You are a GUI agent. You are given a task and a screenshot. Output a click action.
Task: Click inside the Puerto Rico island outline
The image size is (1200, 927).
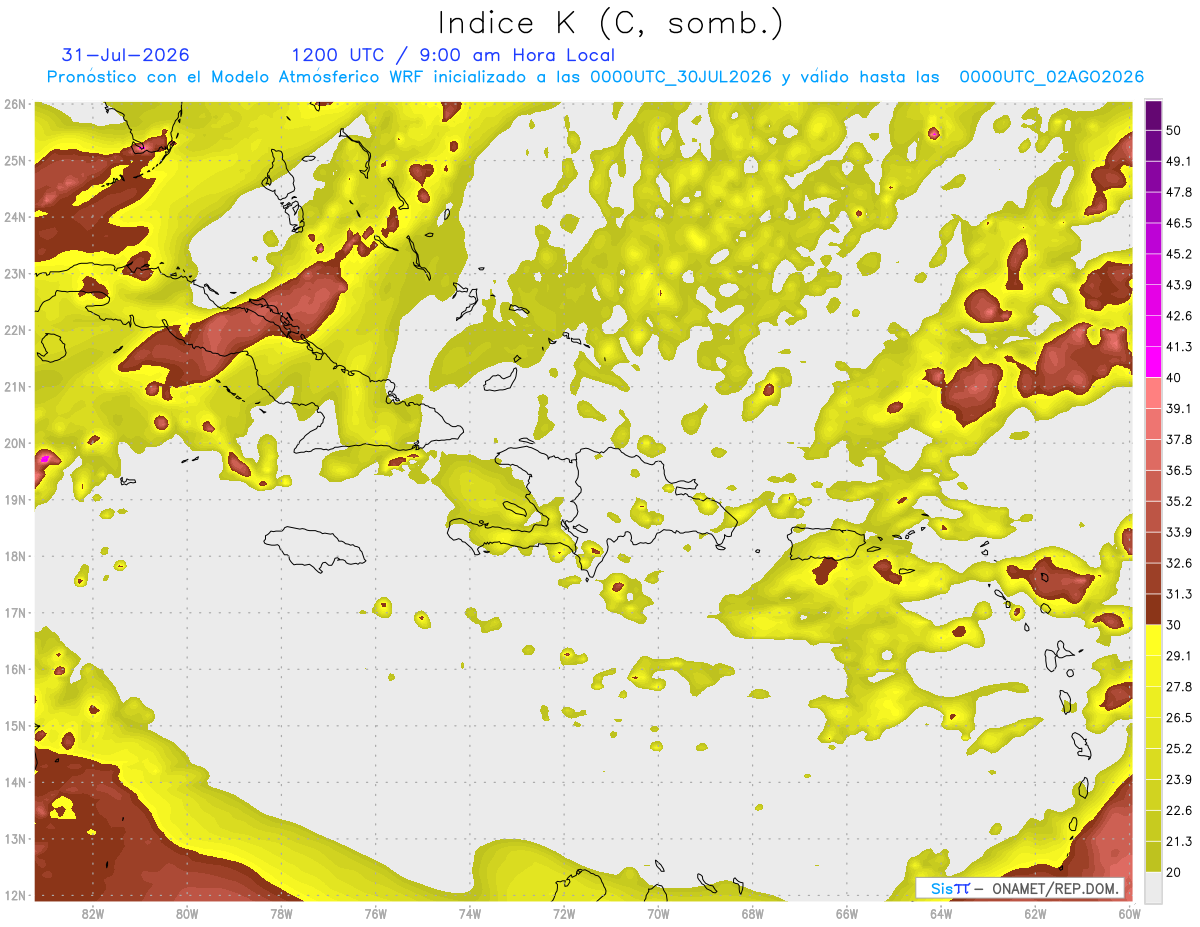826,544
